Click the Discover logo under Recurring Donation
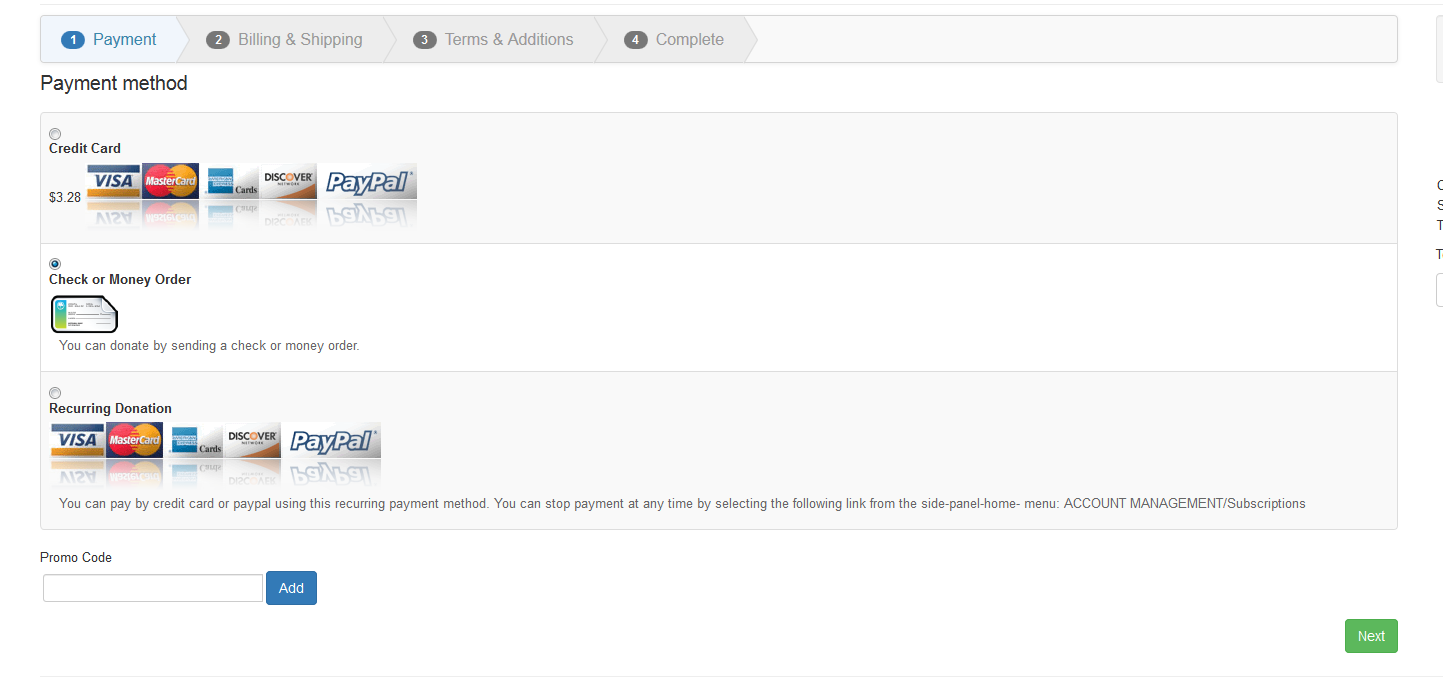1443x679 pixels. [x=252, y=440]
